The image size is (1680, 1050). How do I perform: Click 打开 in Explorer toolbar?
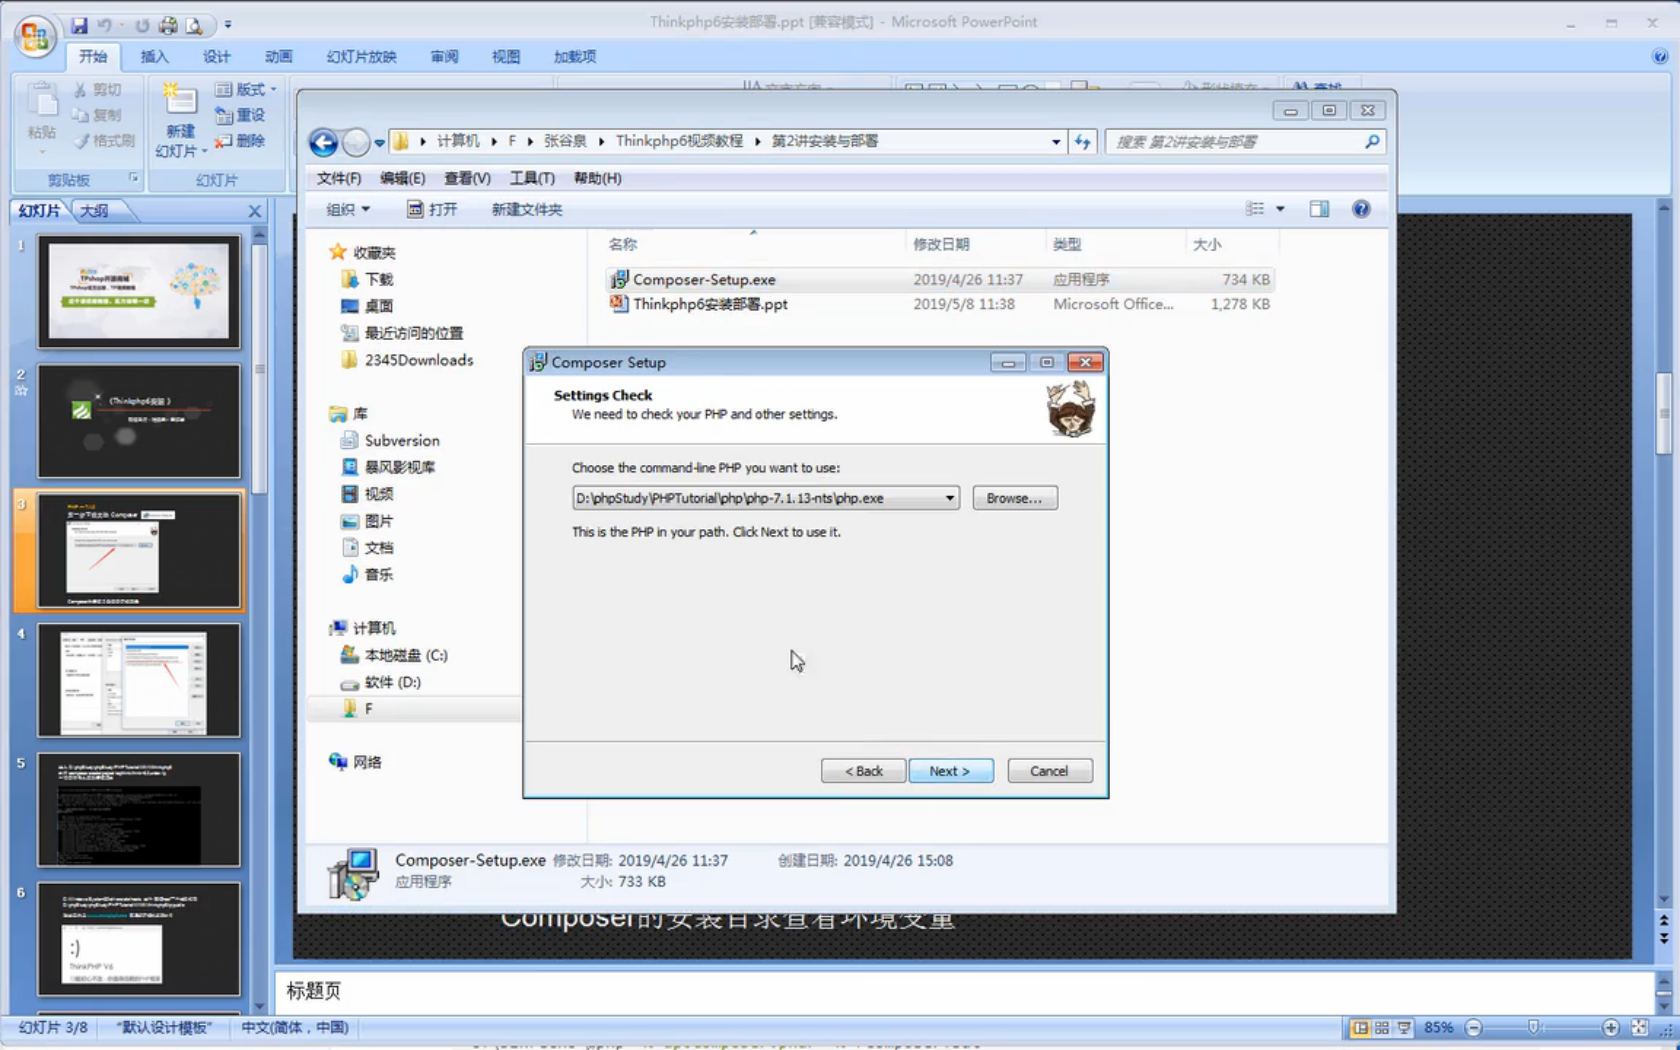[x=432, y=209]
